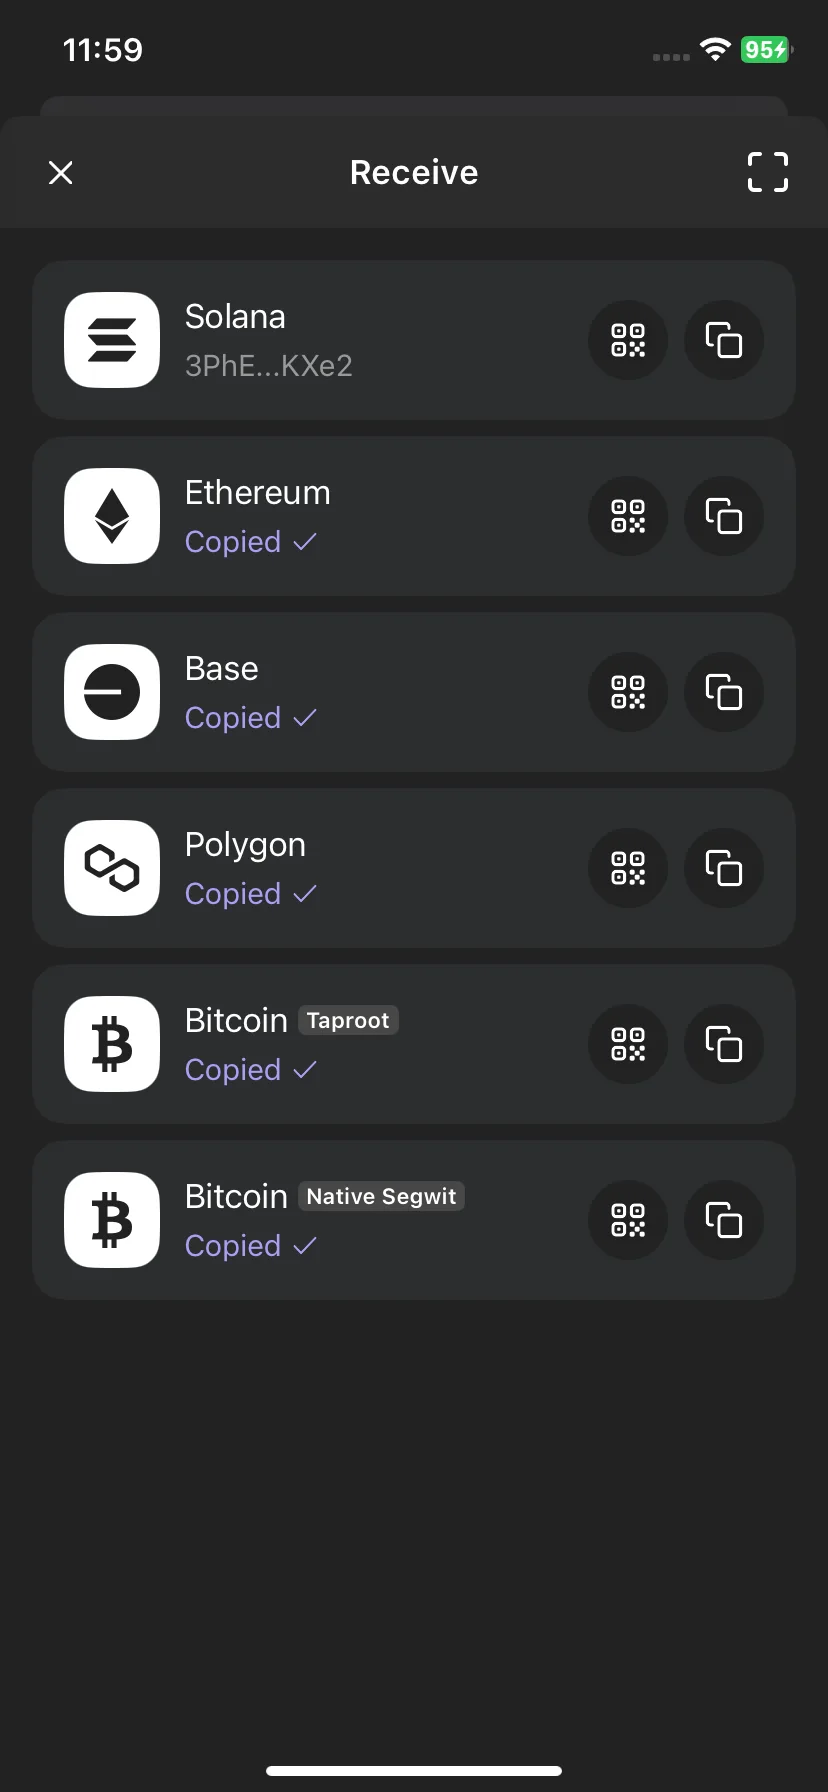The width and height of the screenshot is (828, 1792).
Task: Tap the Polygon logo icon
Action: coord(112,868)
